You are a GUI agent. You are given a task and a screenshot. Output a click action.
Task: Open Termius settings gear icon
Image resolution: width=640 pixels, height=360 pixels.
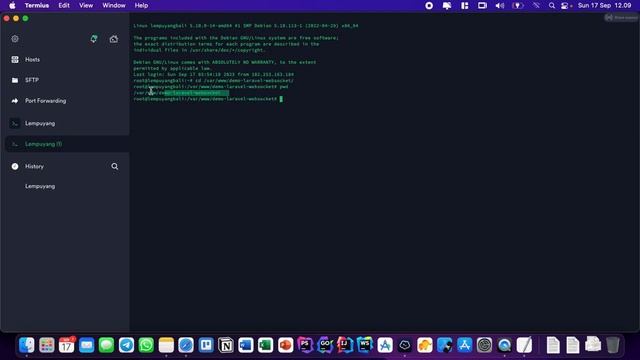tap(15, 39)
